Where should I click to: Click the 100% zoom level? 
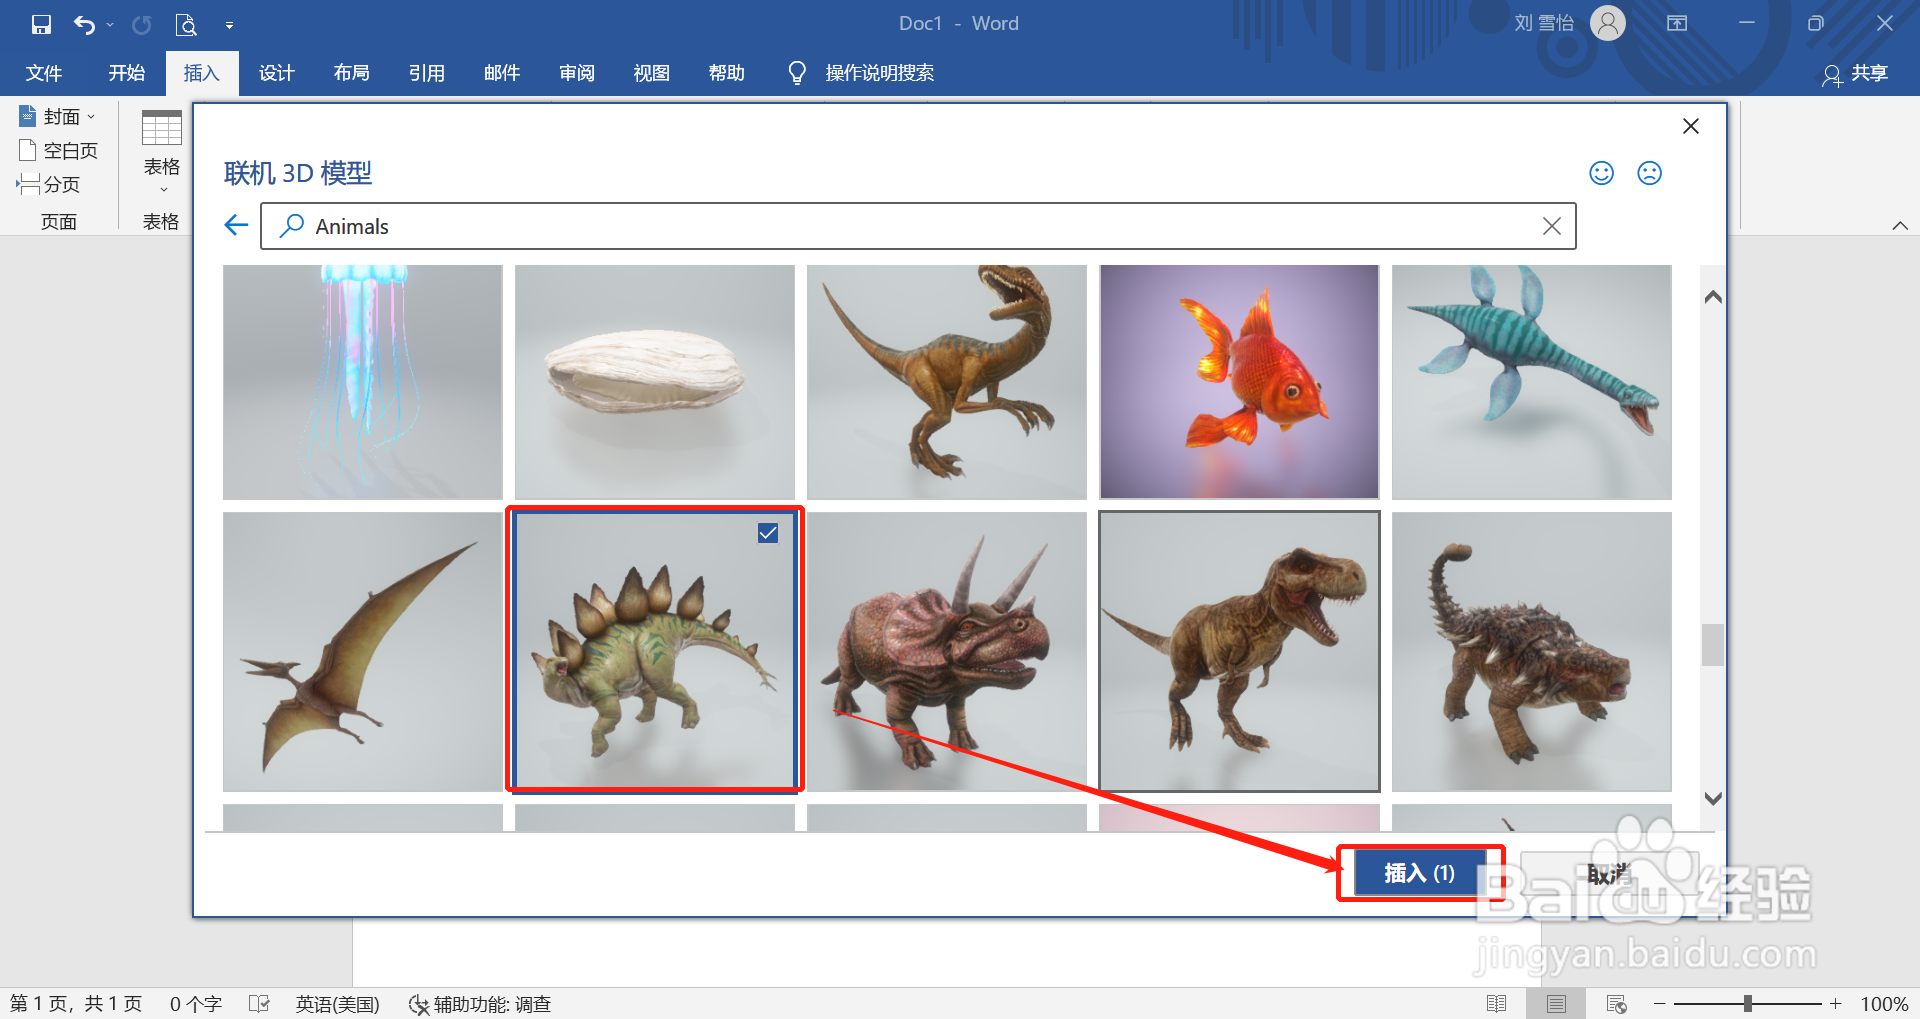coord(1884,1004)
